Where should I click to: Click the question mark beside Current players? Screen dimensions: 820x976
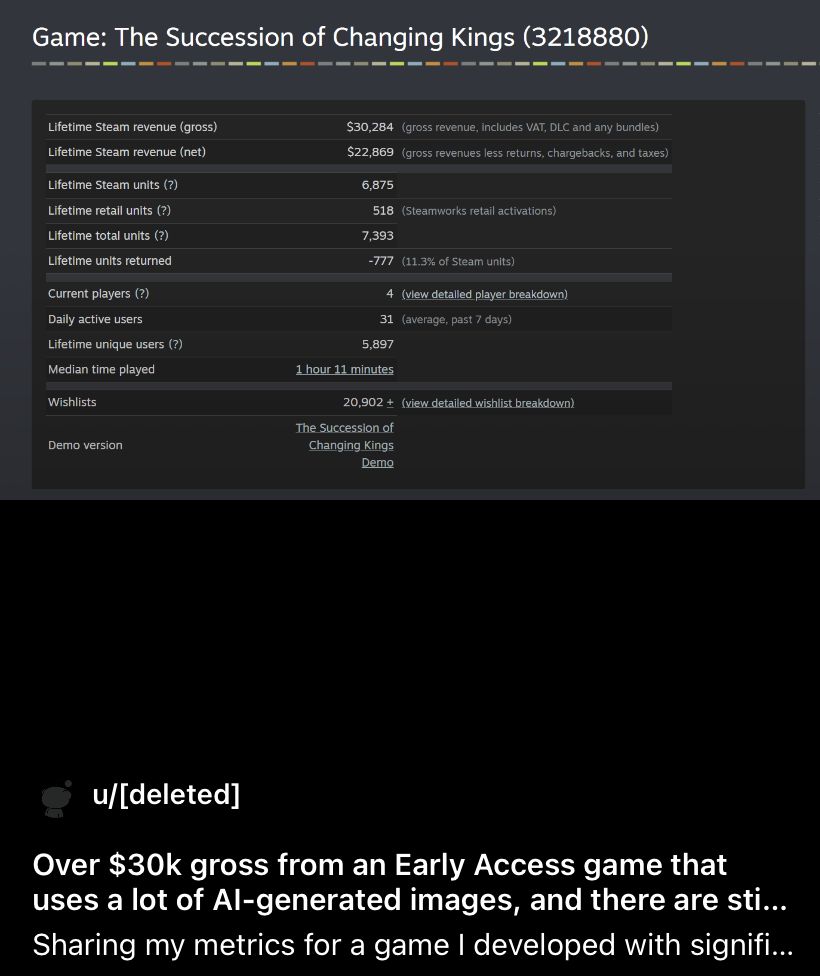pos(142,293)
